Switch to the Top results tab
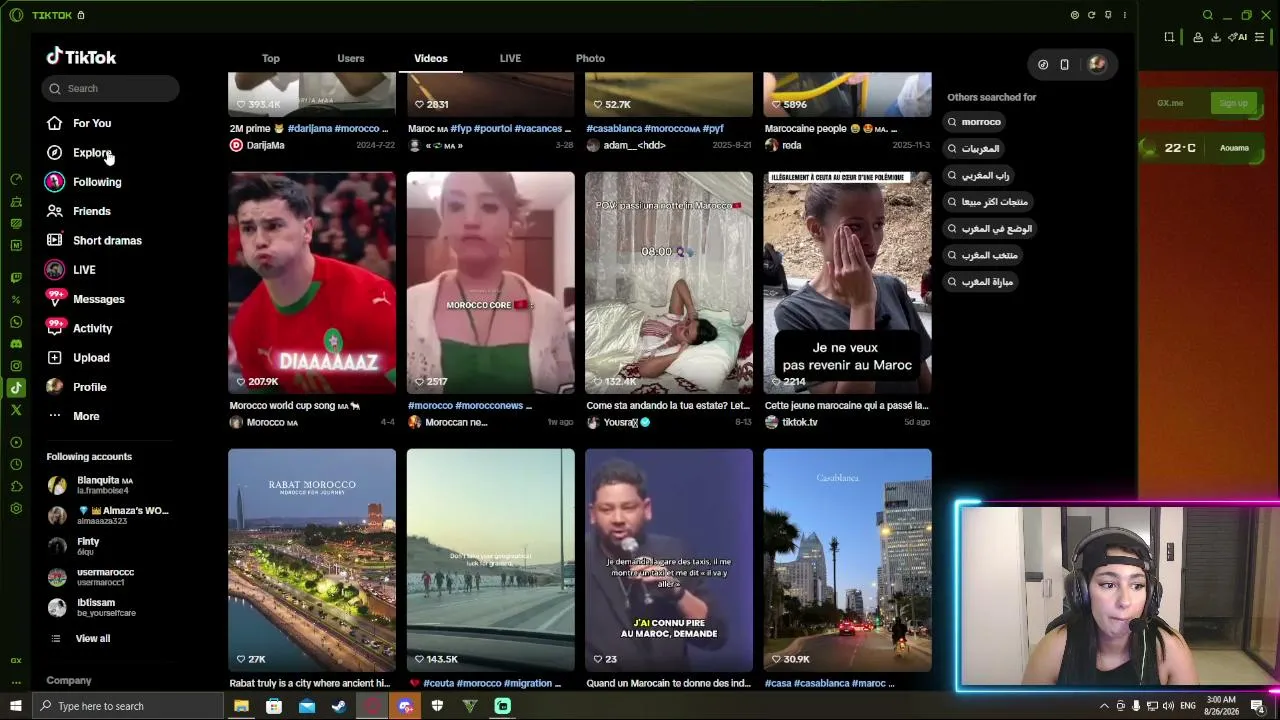Viewport: 1280px width, 720px height. point(270,58)
